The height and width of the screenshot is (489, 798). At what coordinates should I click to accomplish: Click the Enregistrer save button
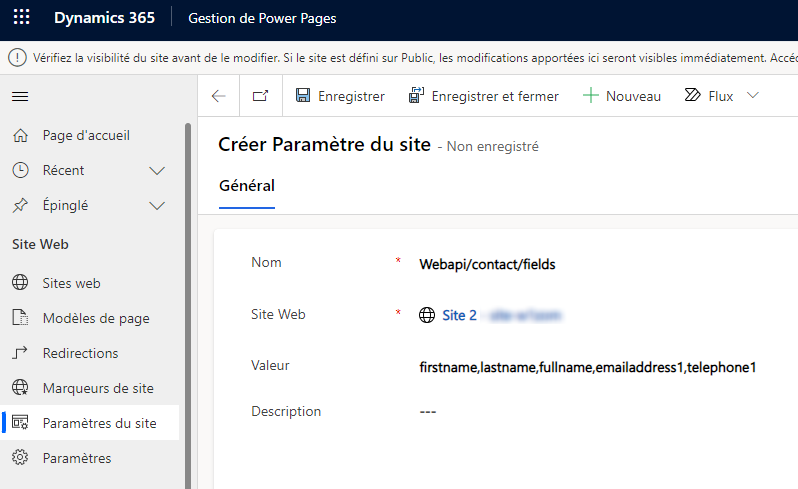(340, 96)
